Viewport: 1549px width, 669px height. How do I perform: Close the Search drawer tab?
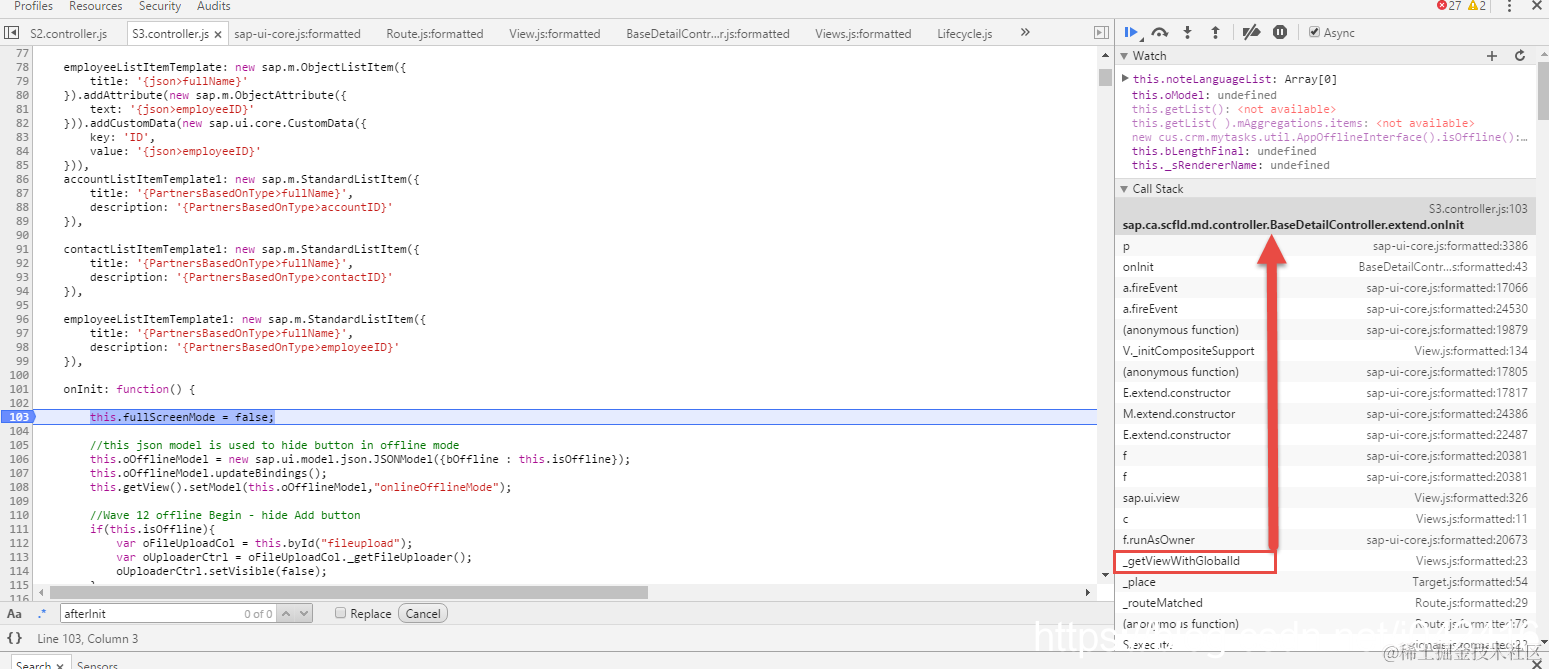pos(59,665)
